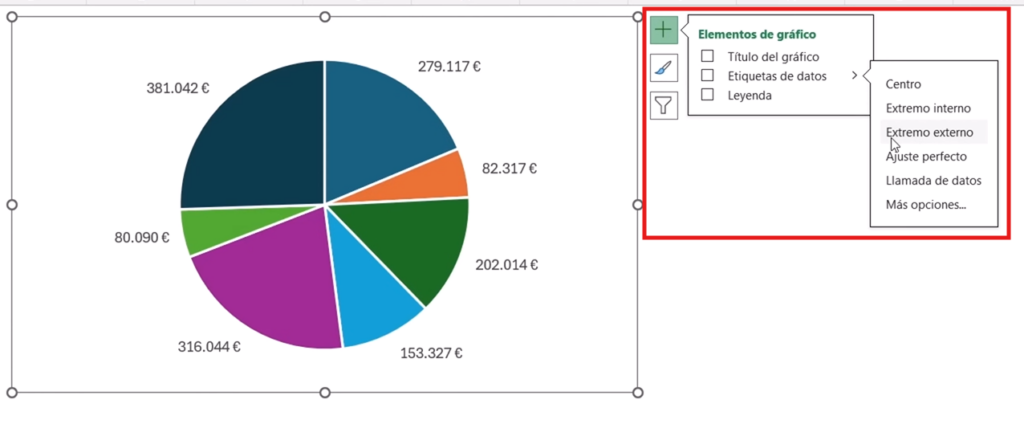Select the light blue pie slice
Image resolution: width=1024 pixels, height=424 pixels.
[369, 294]
